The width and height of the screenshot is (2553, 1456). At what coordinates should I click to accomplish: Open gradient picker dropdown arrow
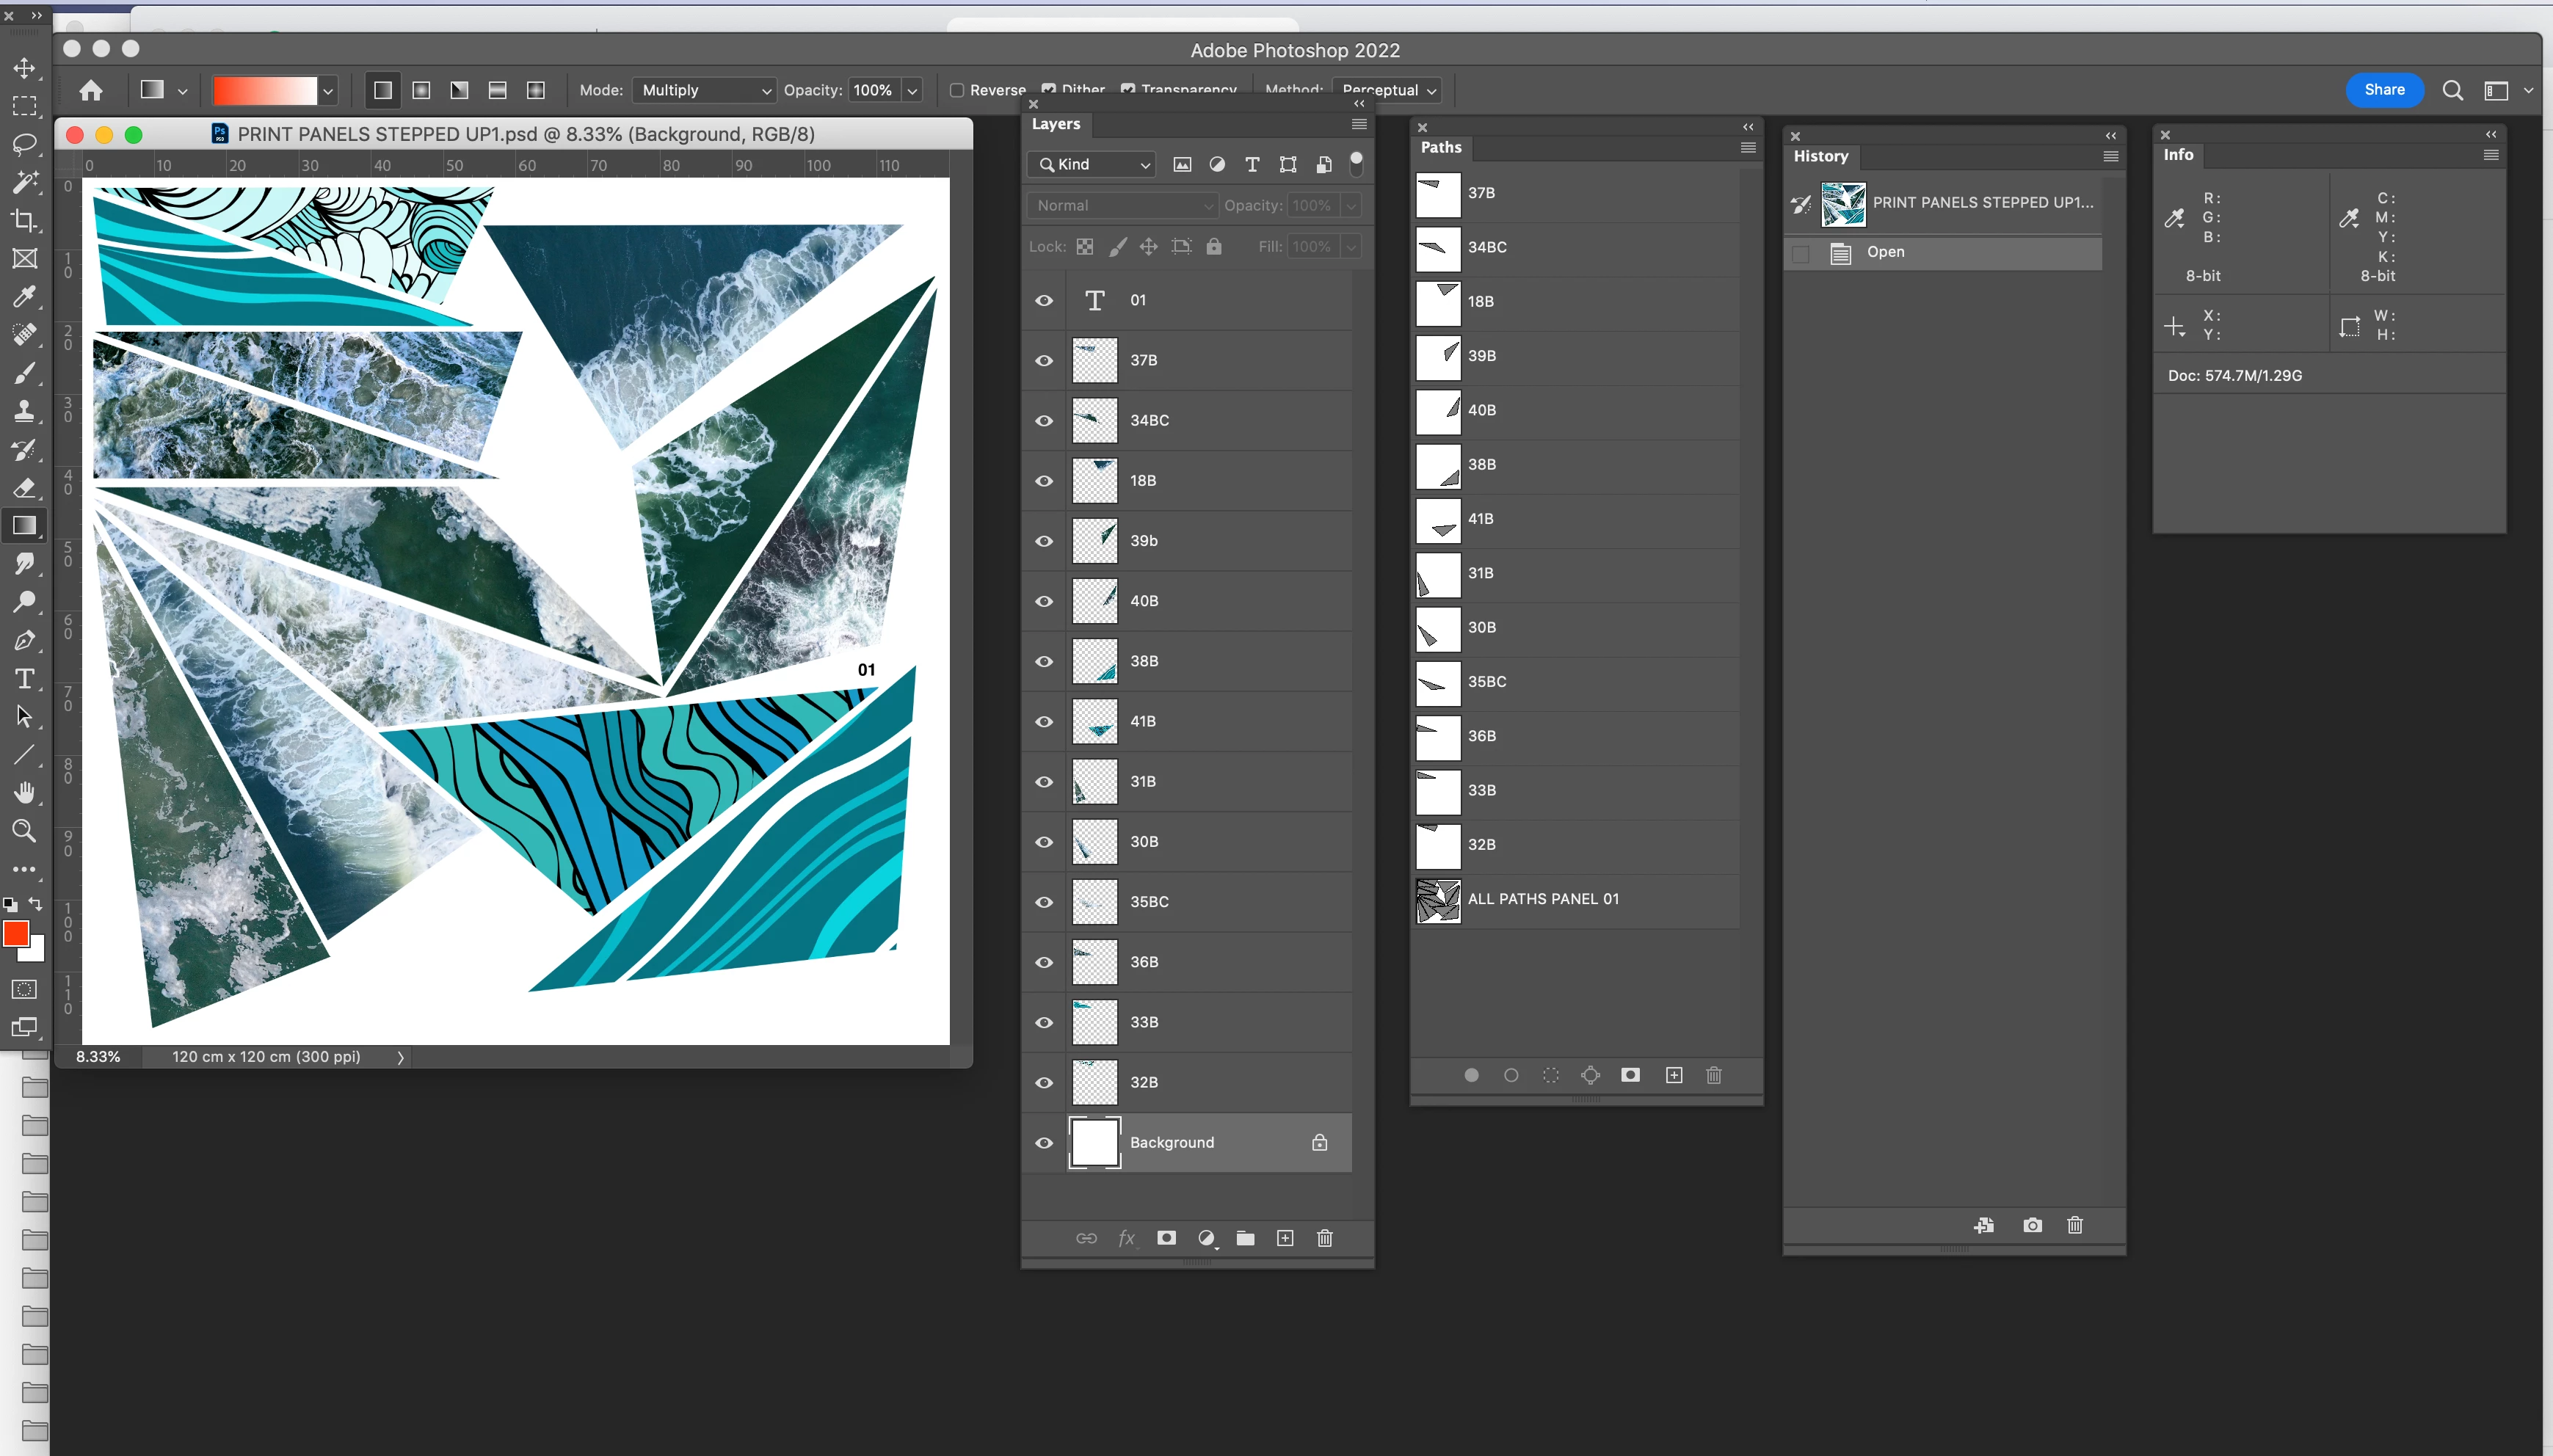[328, 91]
